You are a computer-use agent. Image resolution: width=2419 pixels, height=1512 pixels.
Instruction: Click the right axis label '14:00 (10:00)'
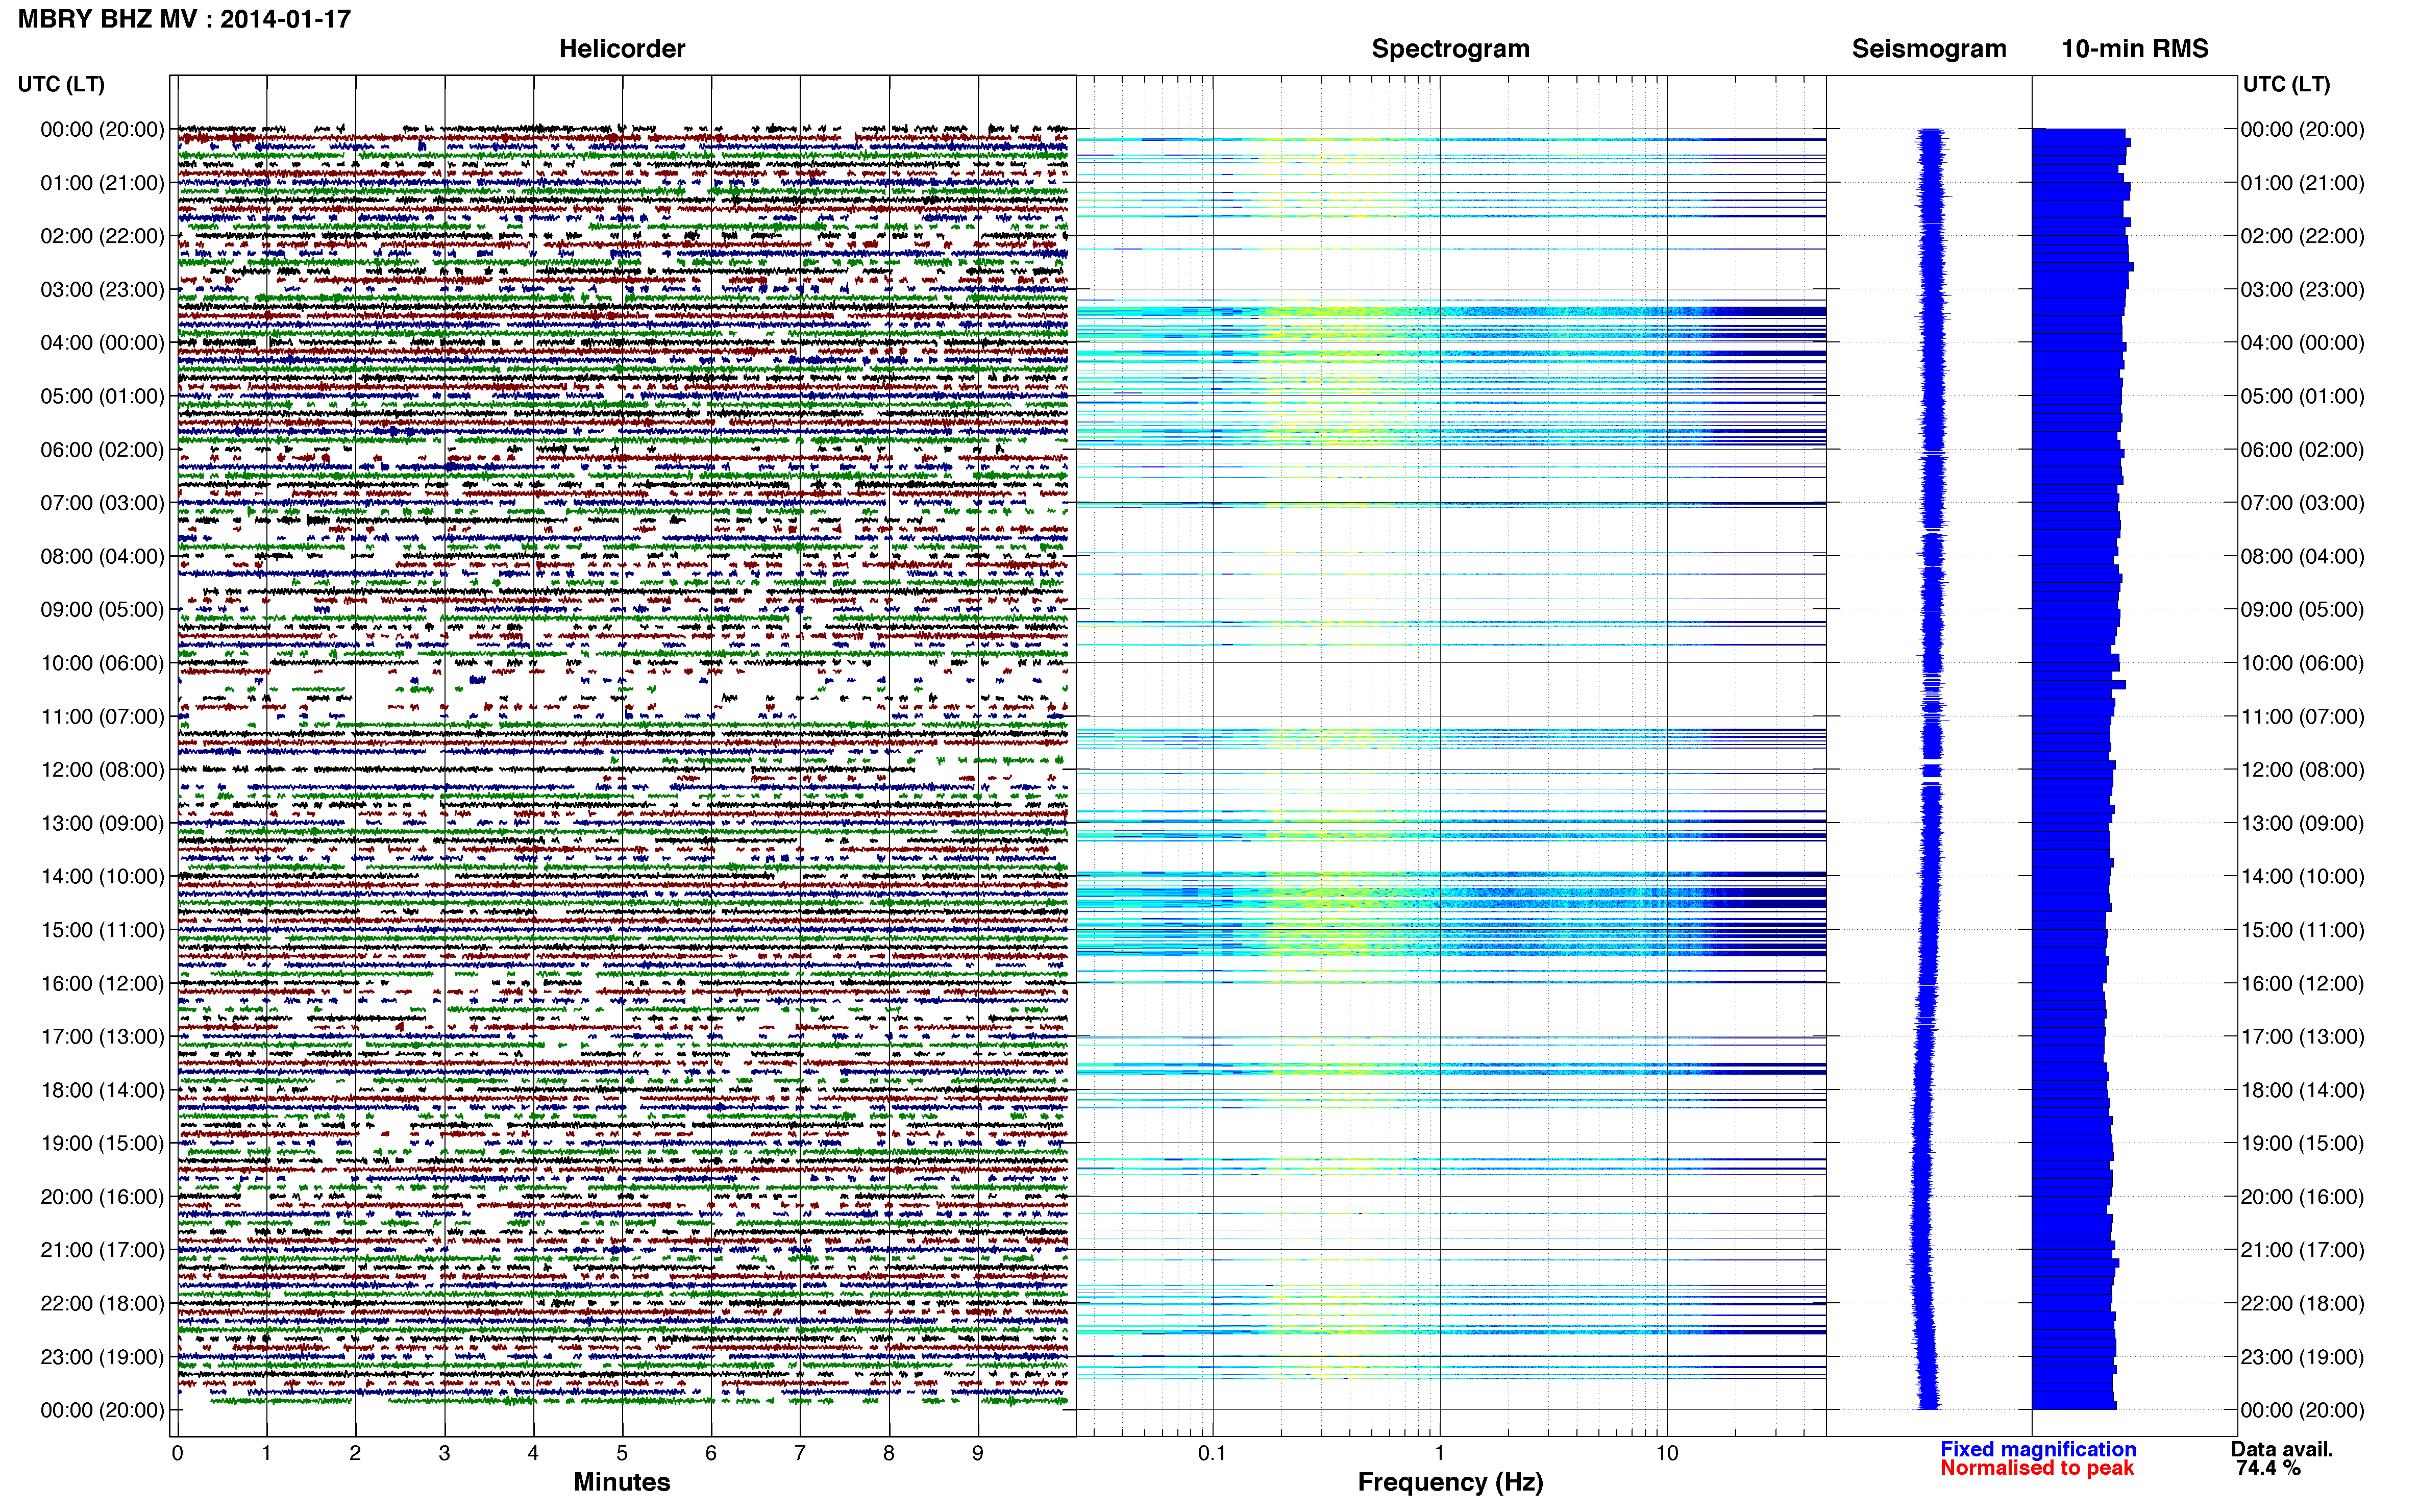(x=2302, y=877)
